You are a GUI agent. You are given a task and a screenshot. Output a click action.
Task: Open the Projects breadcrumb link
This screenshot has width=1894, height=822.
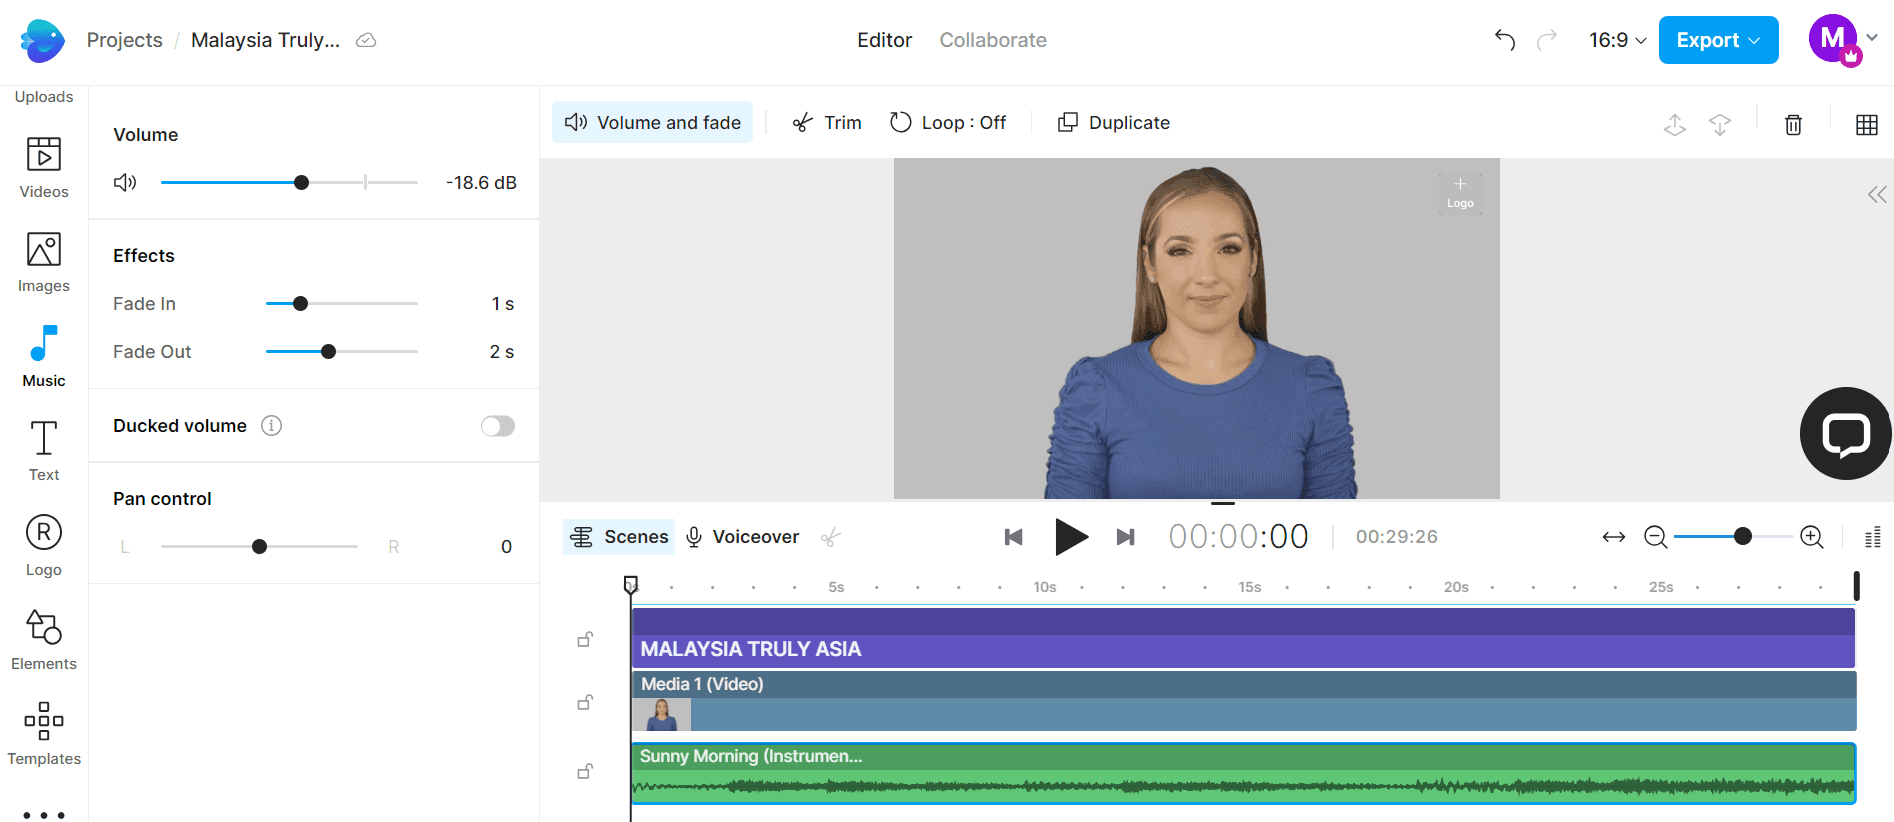click(124, 40)
